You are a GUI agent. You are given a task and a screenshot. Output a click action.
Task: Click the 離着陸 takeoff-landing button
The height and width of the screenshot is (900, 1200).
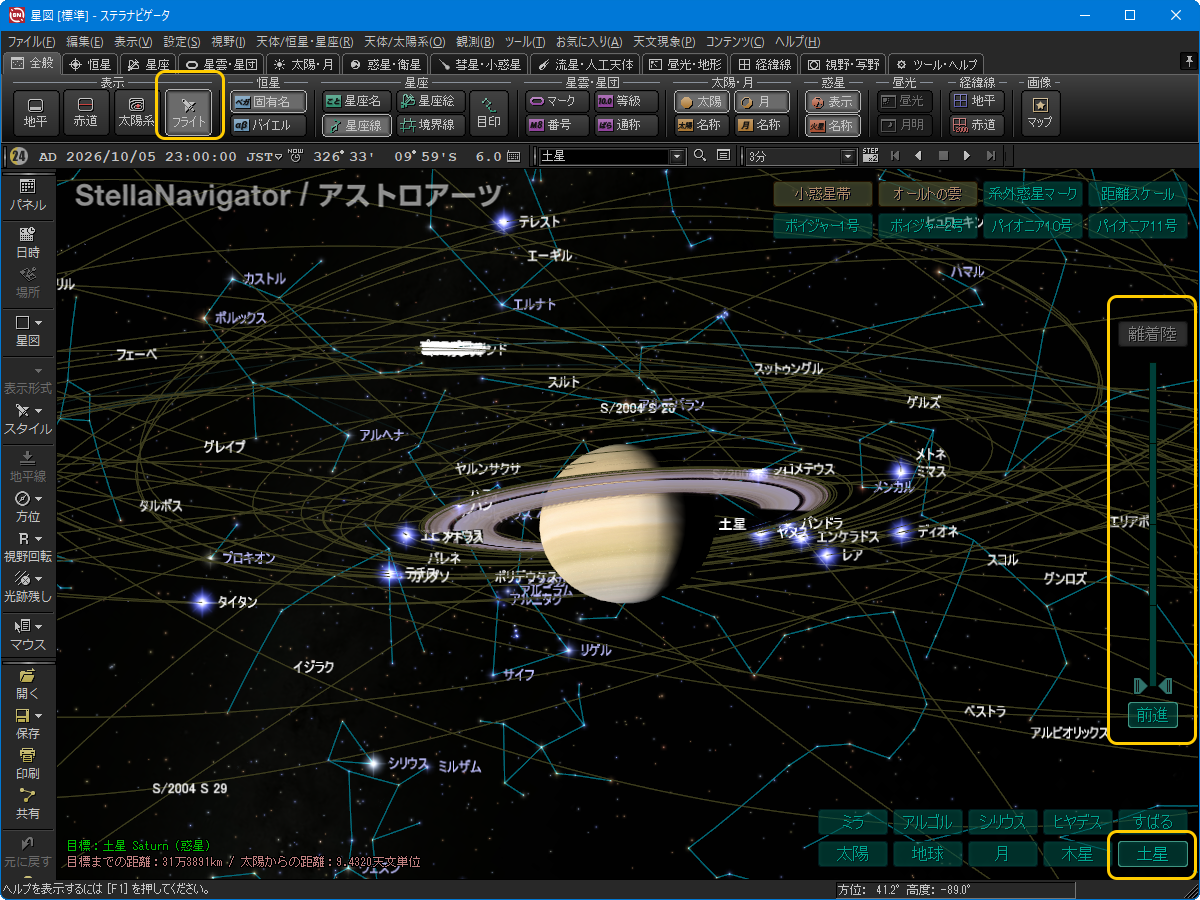click(1152, 334)
